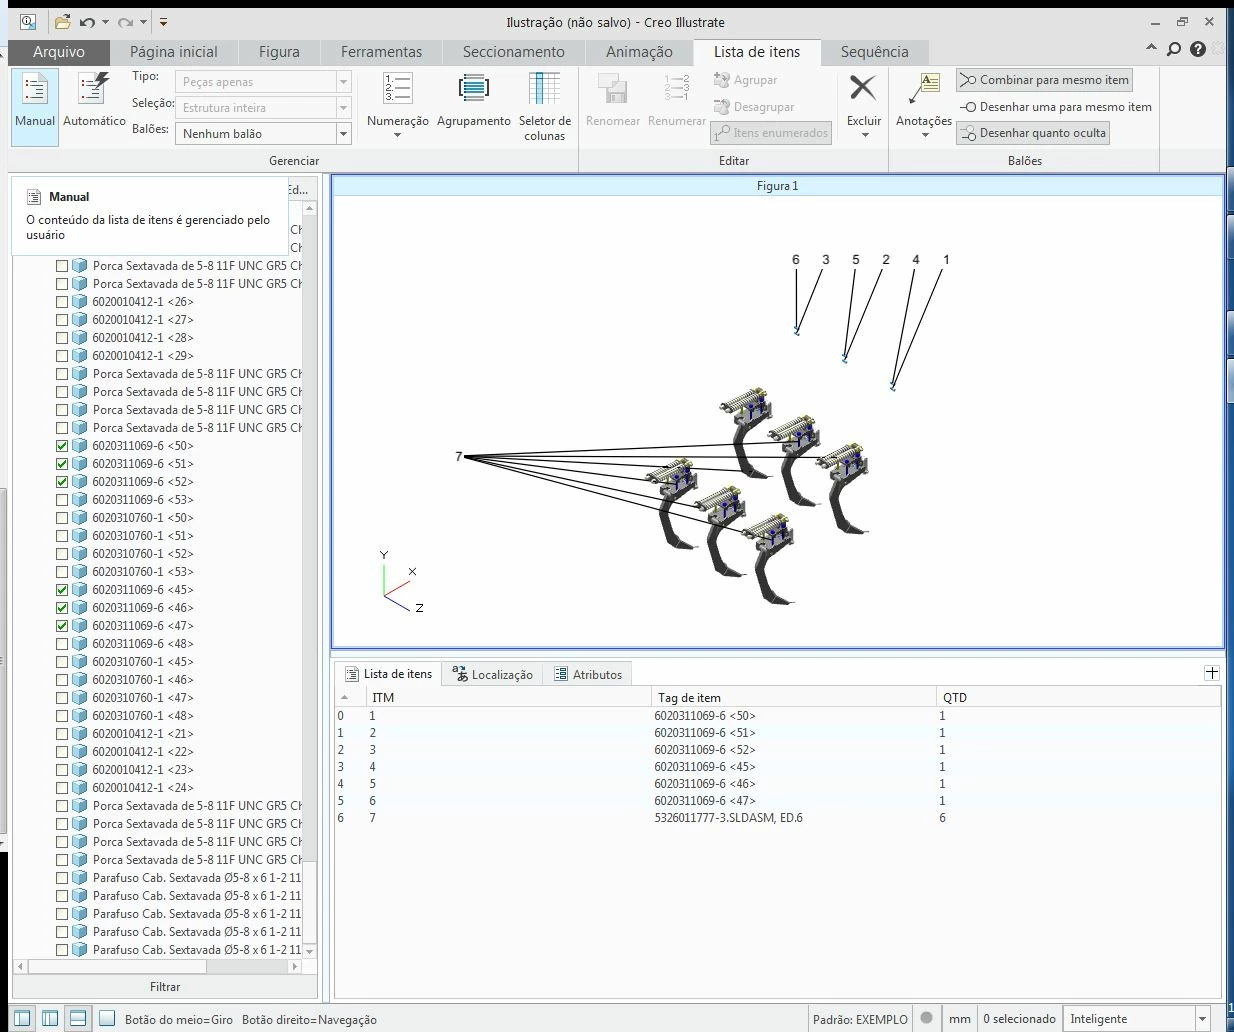Uncheck 6020311069-6 <51> checkbox
This screenshot has width=1234, height=1032.
tap(62, 464)
